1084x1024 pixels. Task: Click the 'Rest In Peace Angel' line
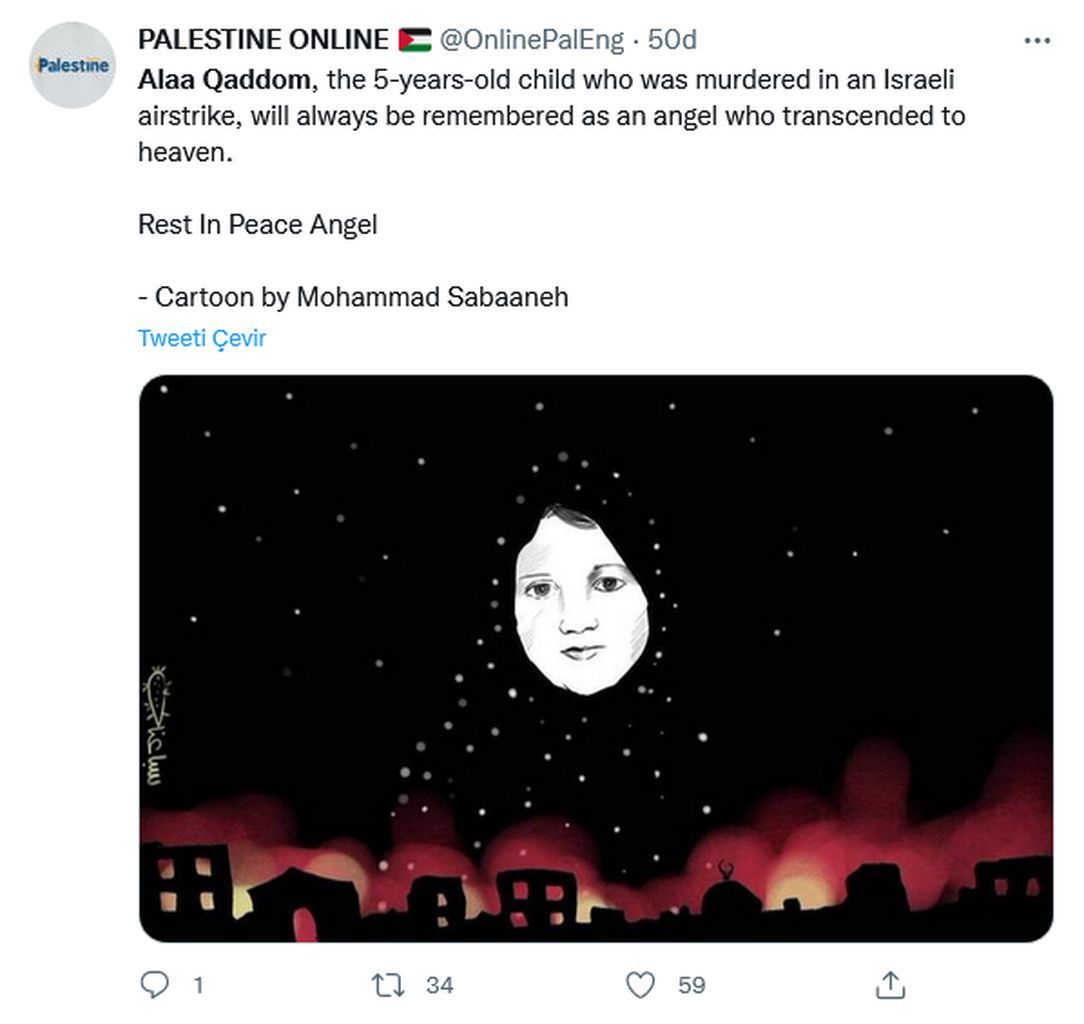(x=258, y=225)
